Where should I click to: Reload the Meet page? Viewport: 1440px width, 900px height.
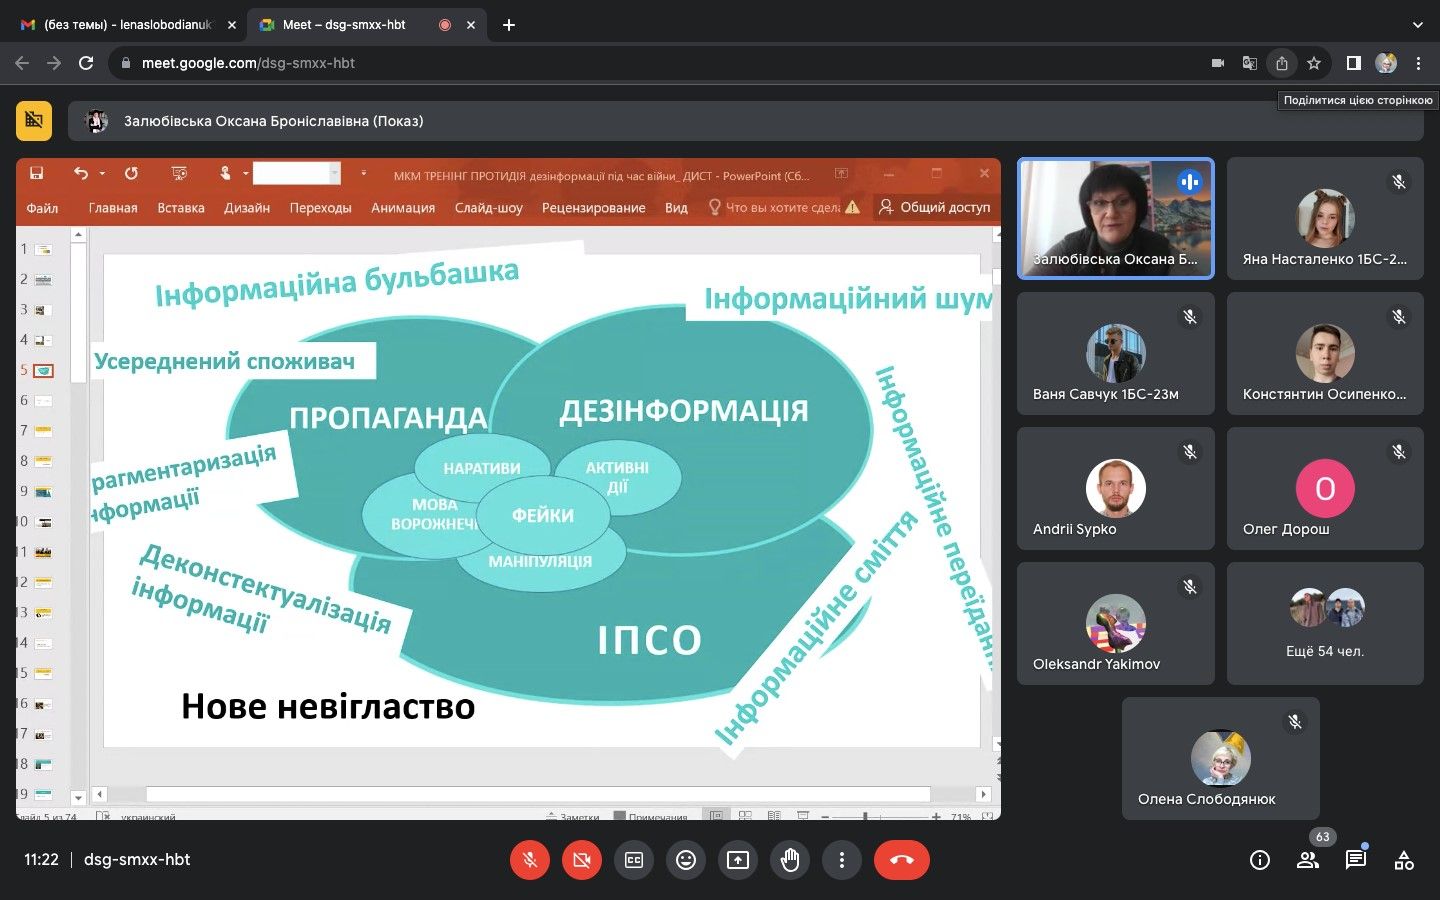pos(86,63)
